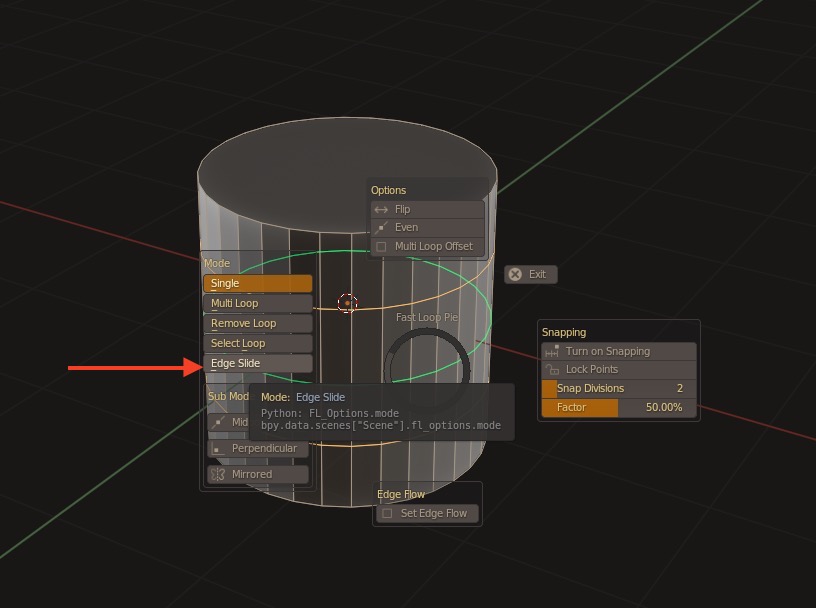Toggle Lock Points
Screen dimensions: 816x608
click(619, 370)
